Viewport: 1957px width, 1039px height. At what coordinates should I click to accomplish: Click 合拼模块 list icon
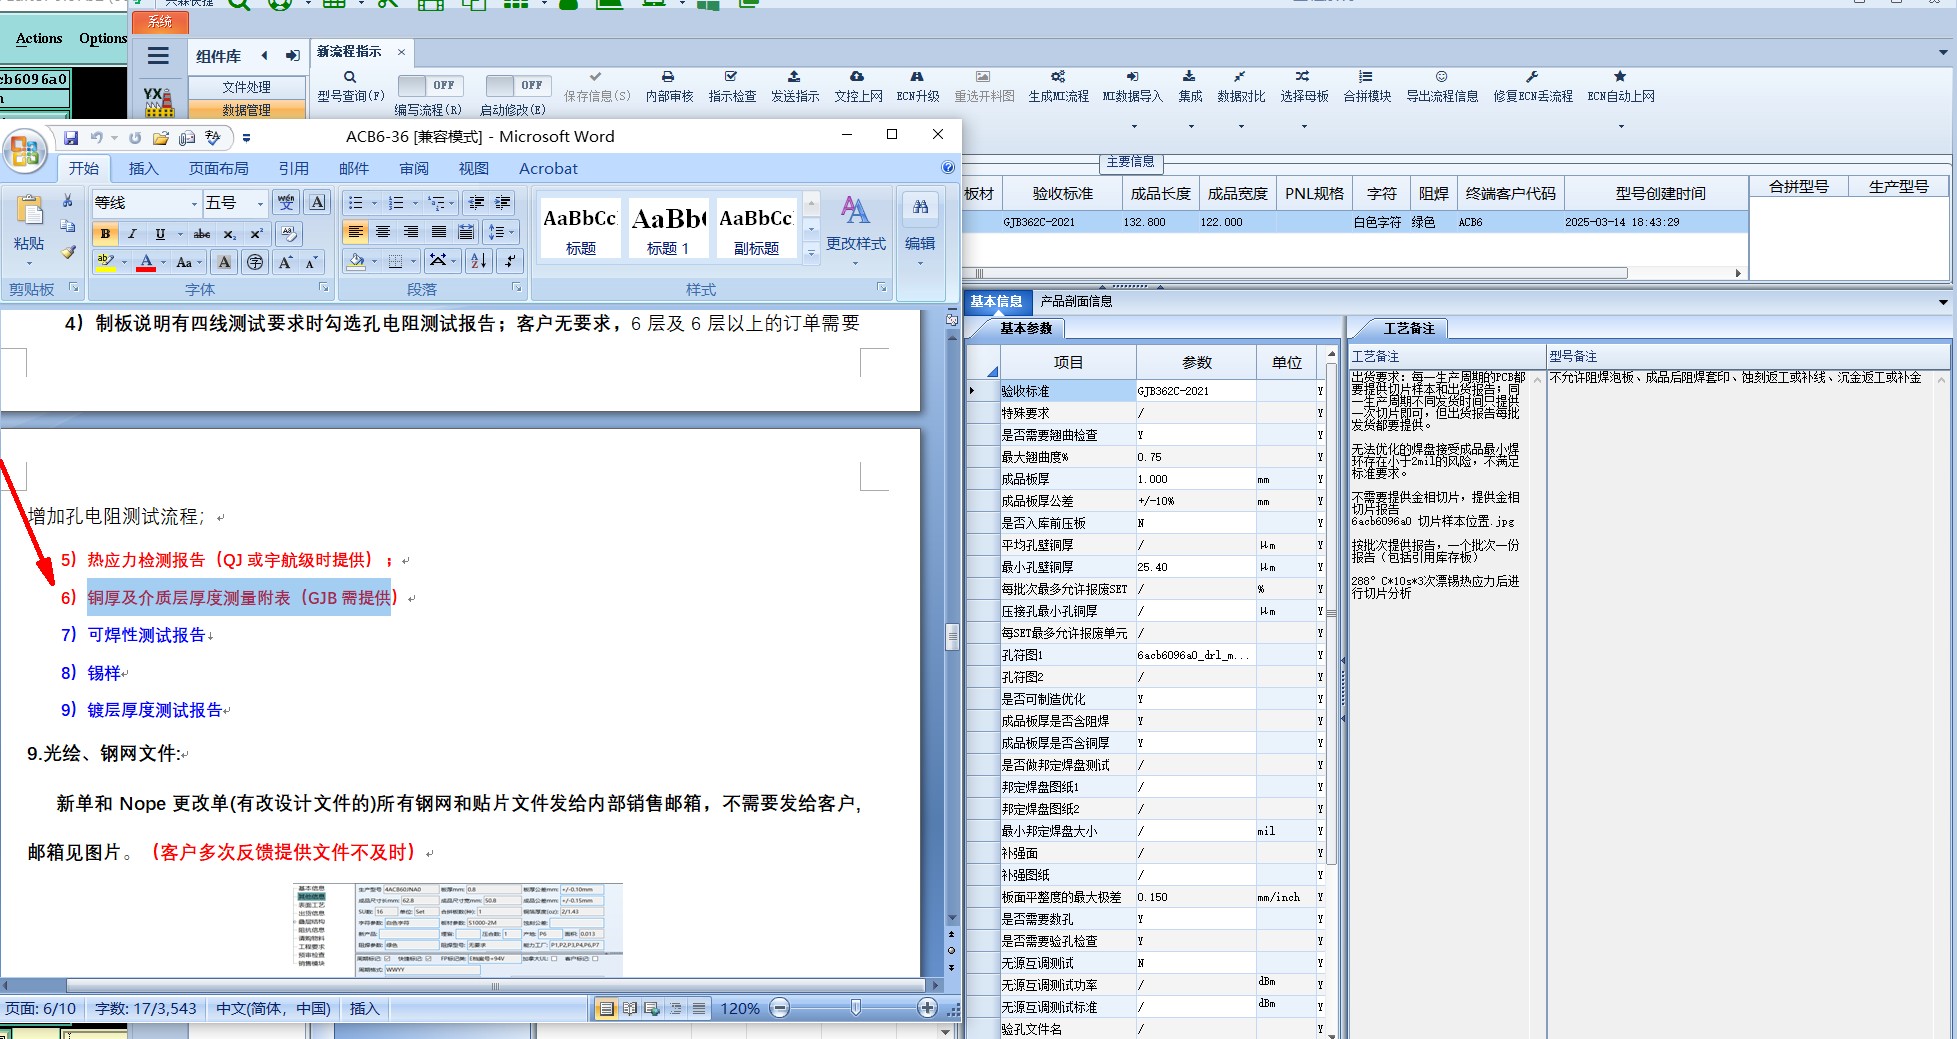click(x=1366, y=76)
